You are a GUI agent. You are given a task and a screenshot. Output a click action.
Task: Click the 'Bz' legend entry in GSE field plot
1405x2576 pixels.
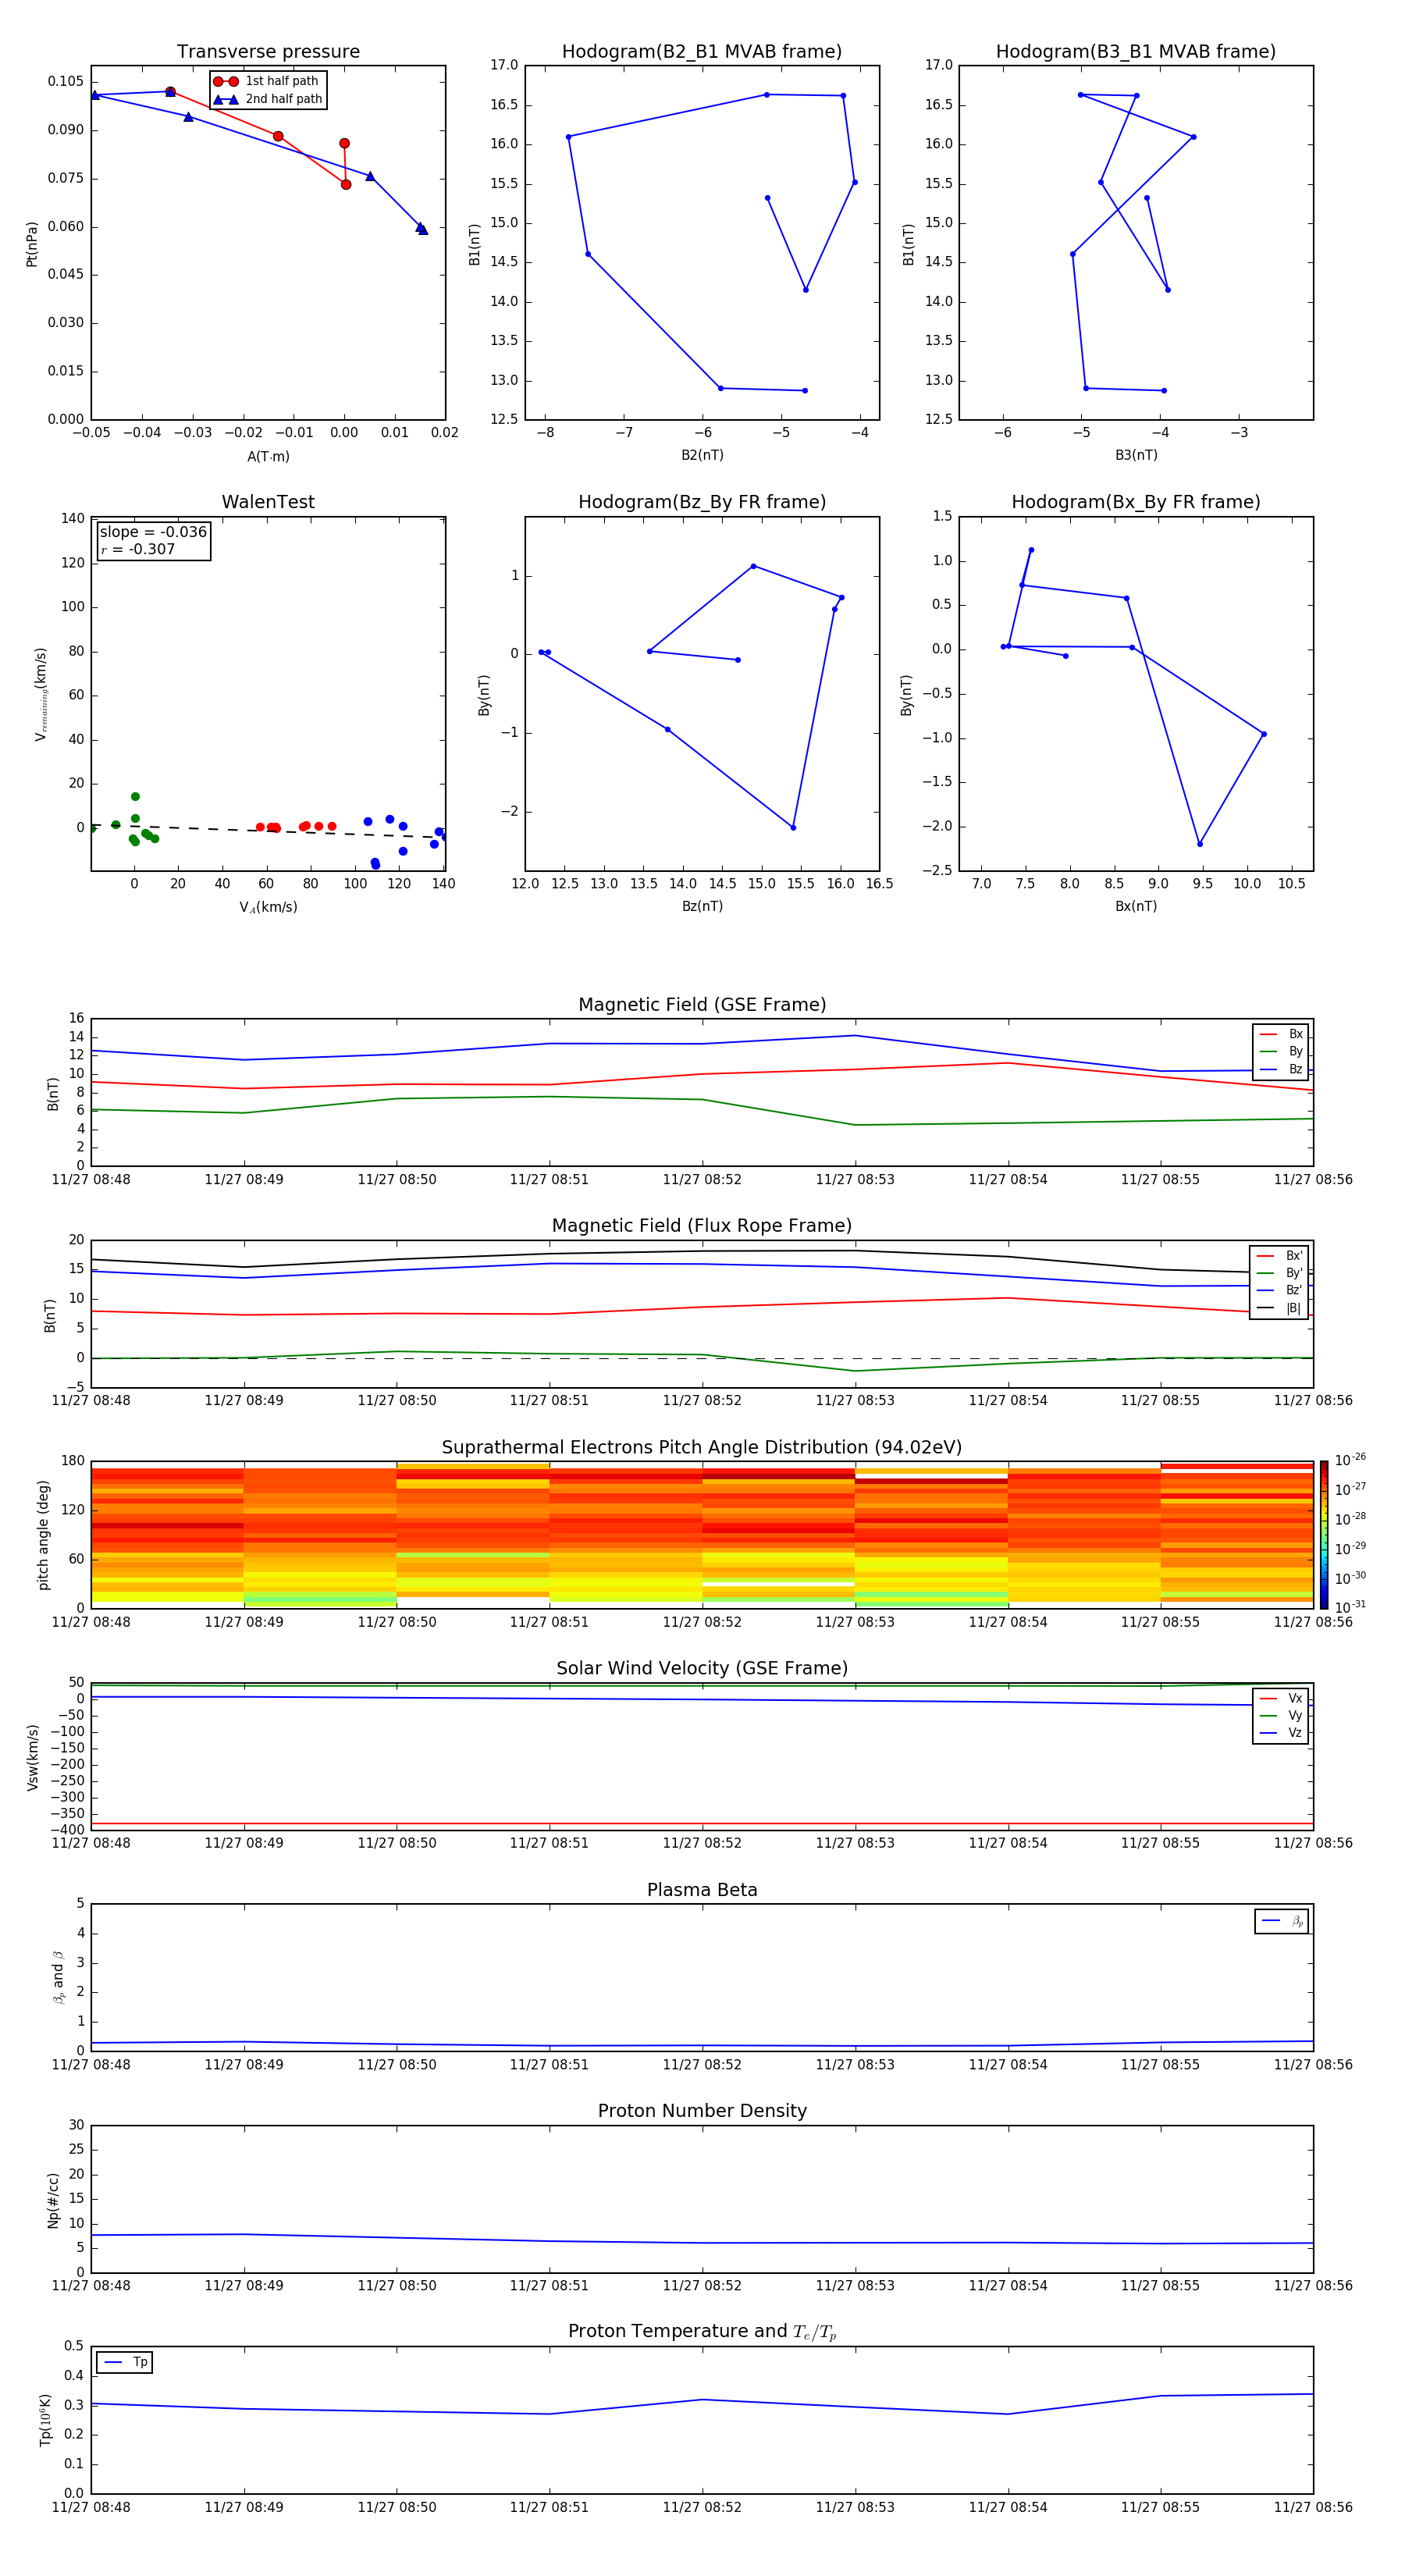[1281, 1069]
